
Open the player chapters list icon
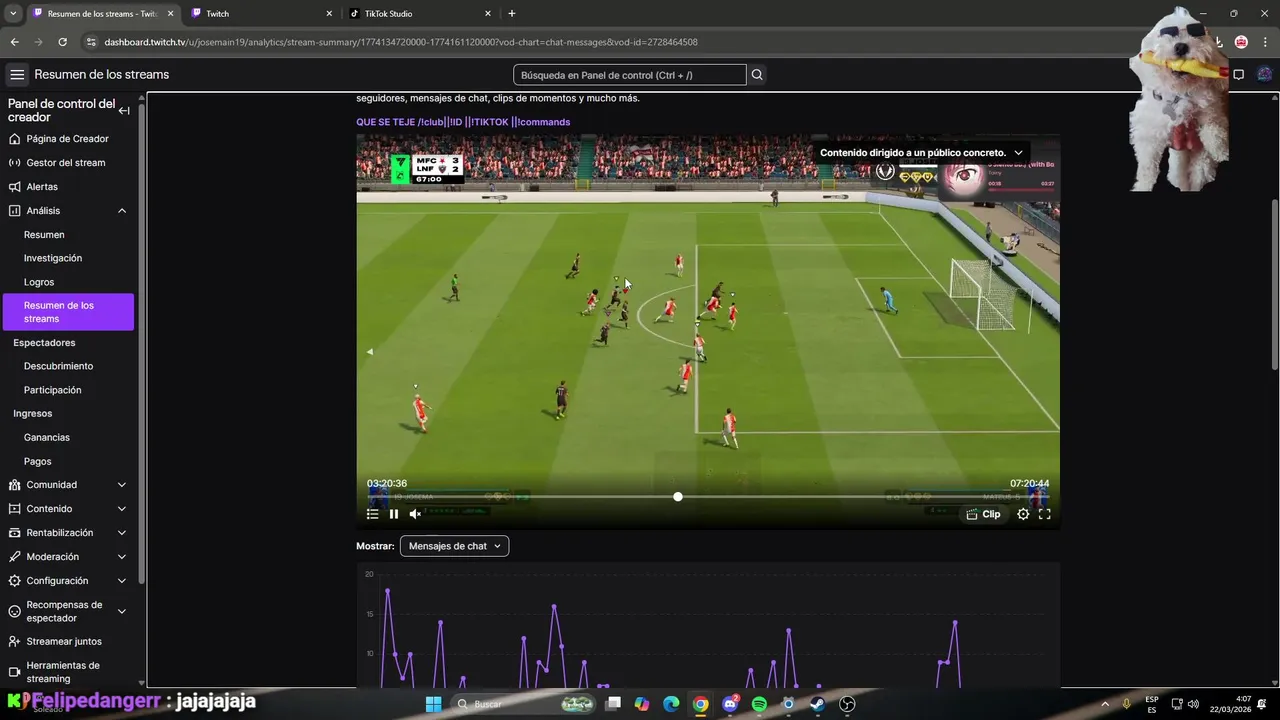coord(372,514)
